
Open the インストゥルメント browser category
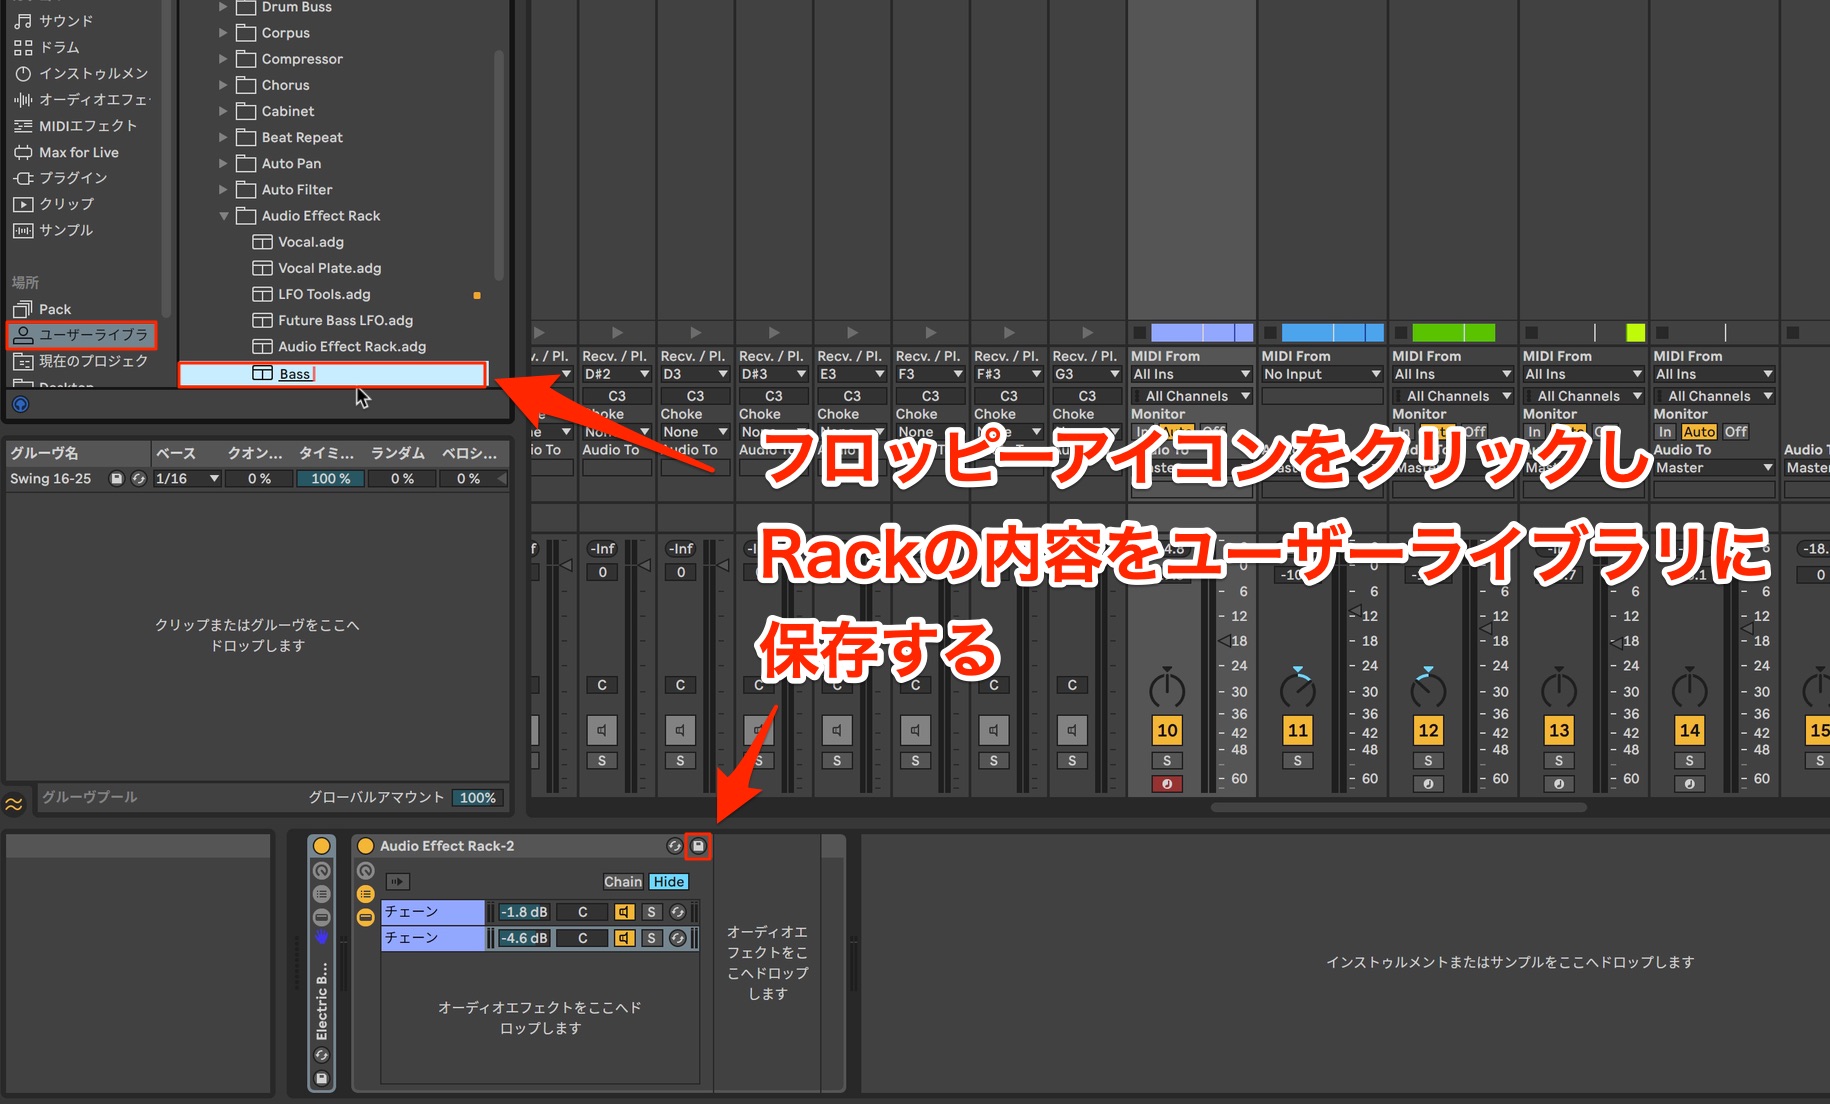tap(81, 73)
